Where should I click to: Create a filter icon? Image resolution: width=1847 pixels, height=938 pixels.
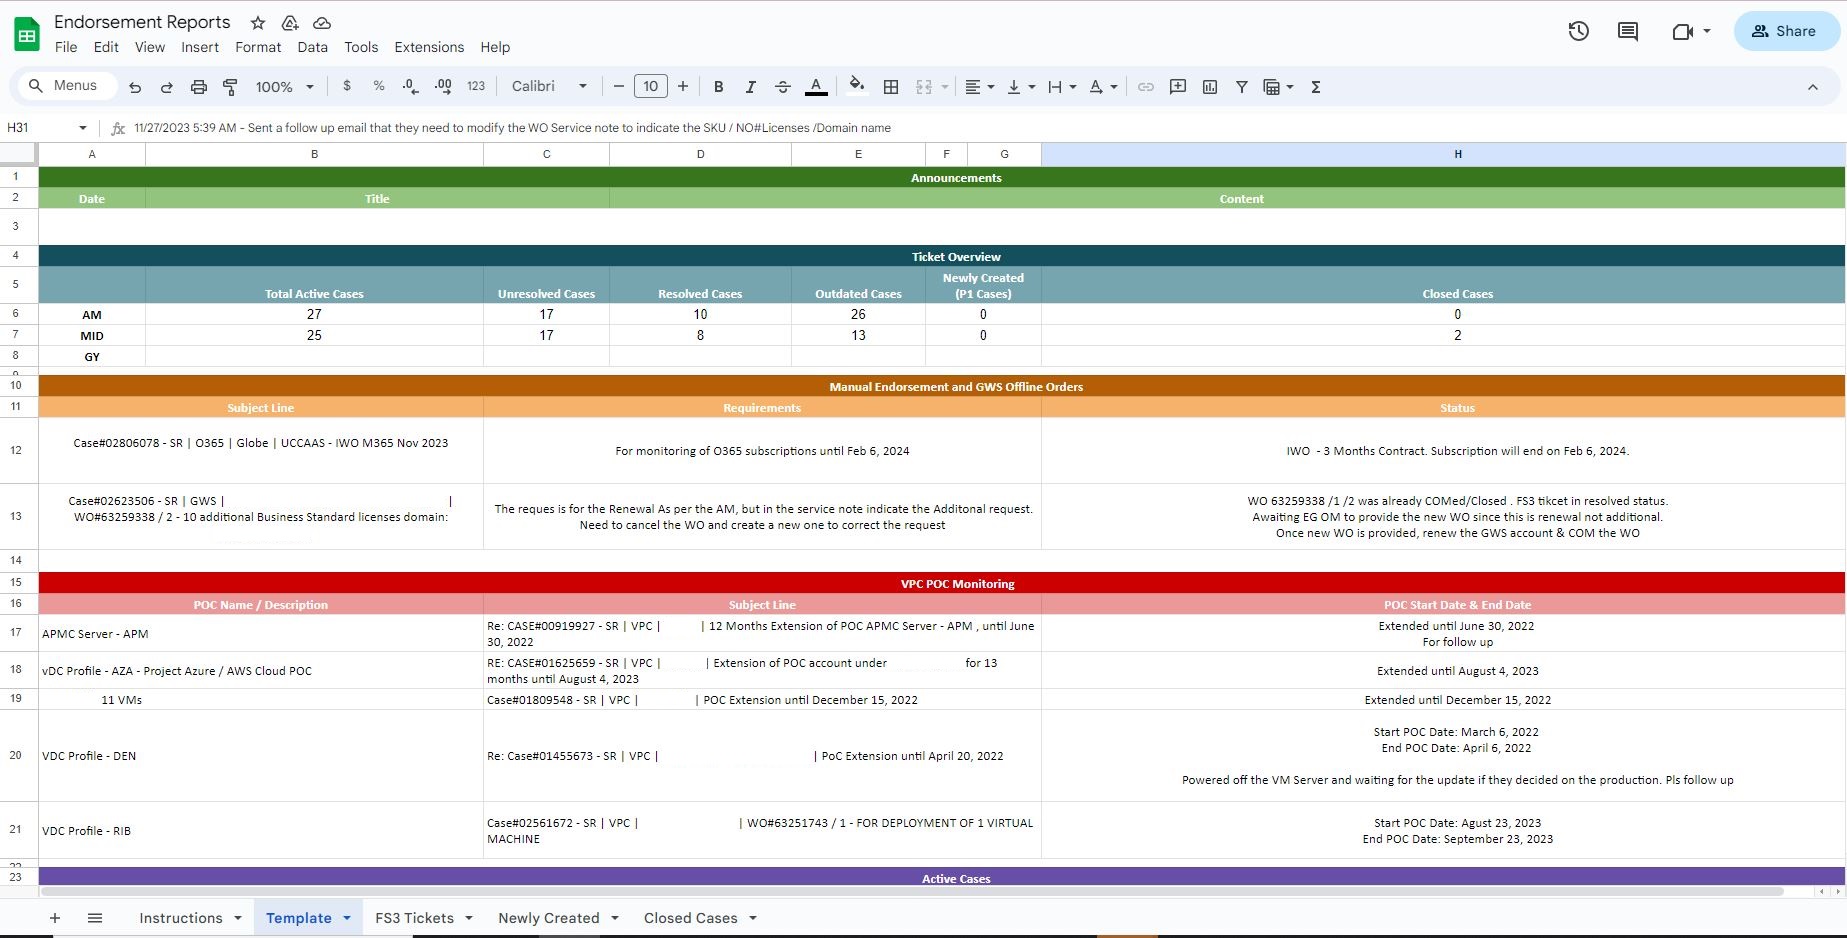pos(1242,87)
